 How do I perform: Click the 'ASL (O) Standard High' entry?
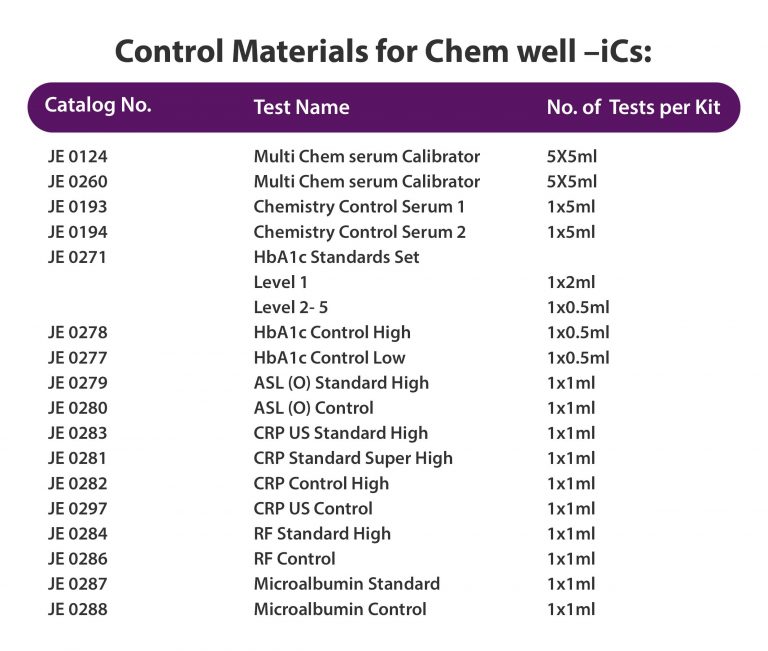coord(341,383)
